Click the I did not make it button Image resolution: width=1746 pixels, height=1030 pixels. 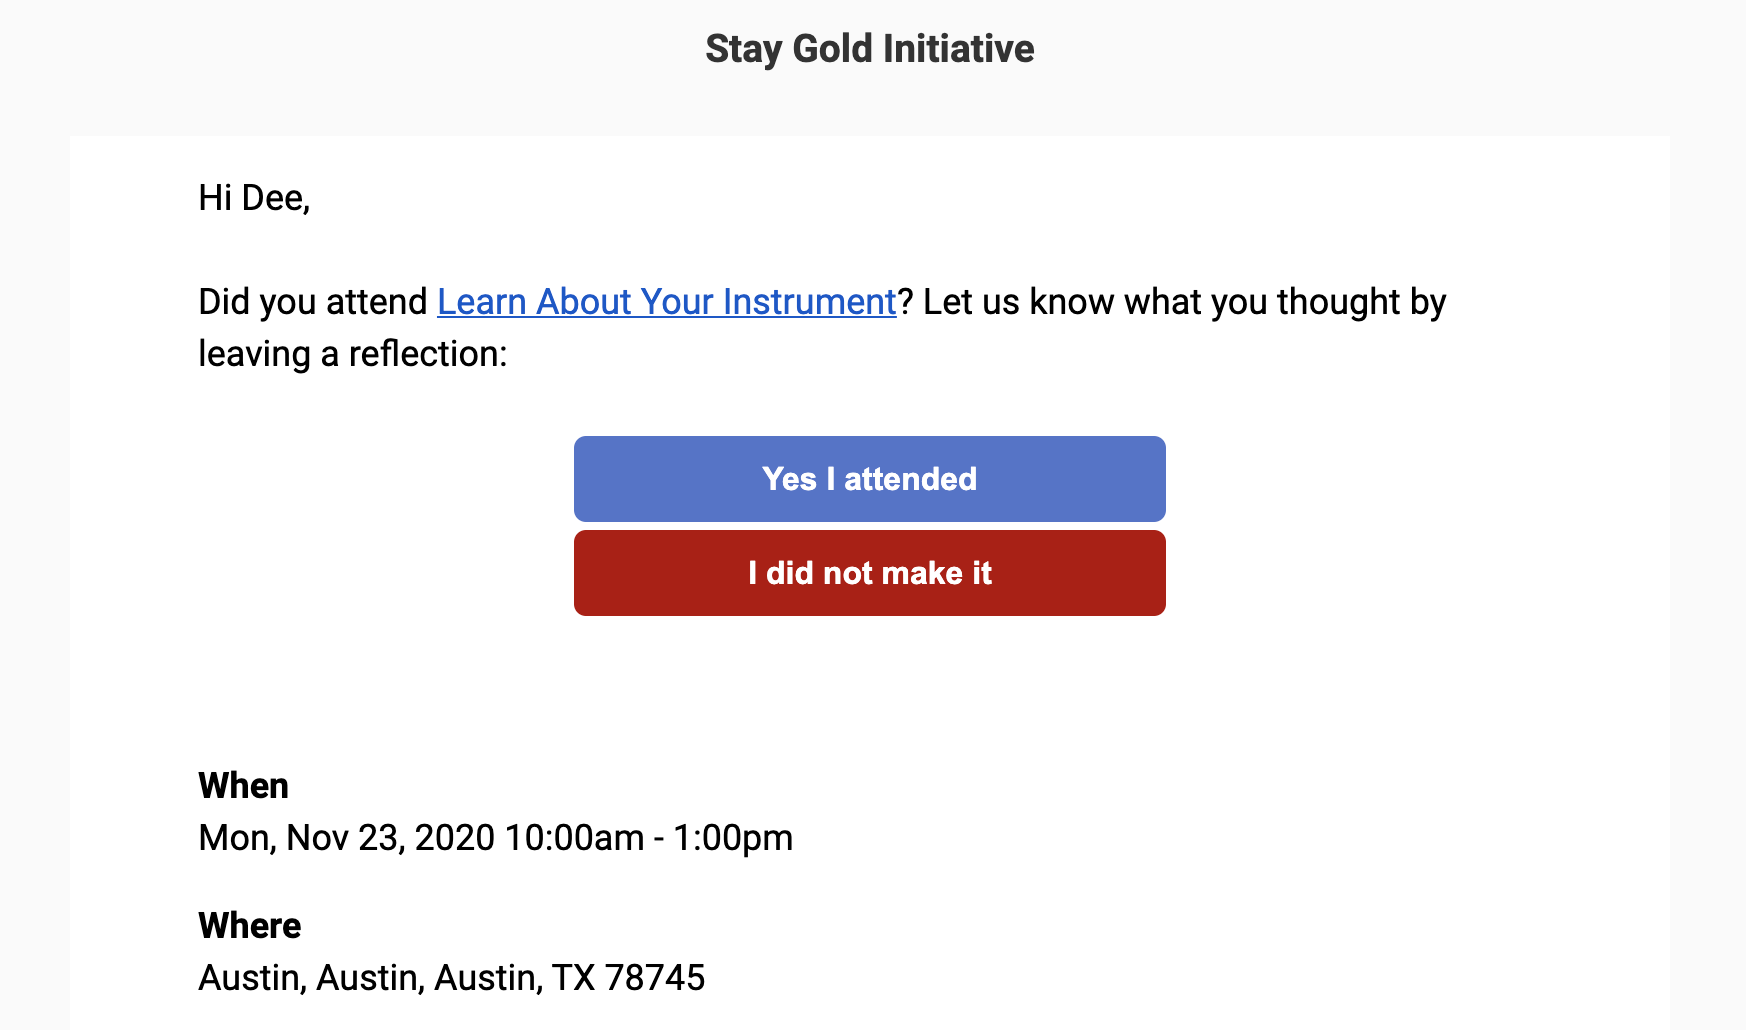[x=870, y=573]
